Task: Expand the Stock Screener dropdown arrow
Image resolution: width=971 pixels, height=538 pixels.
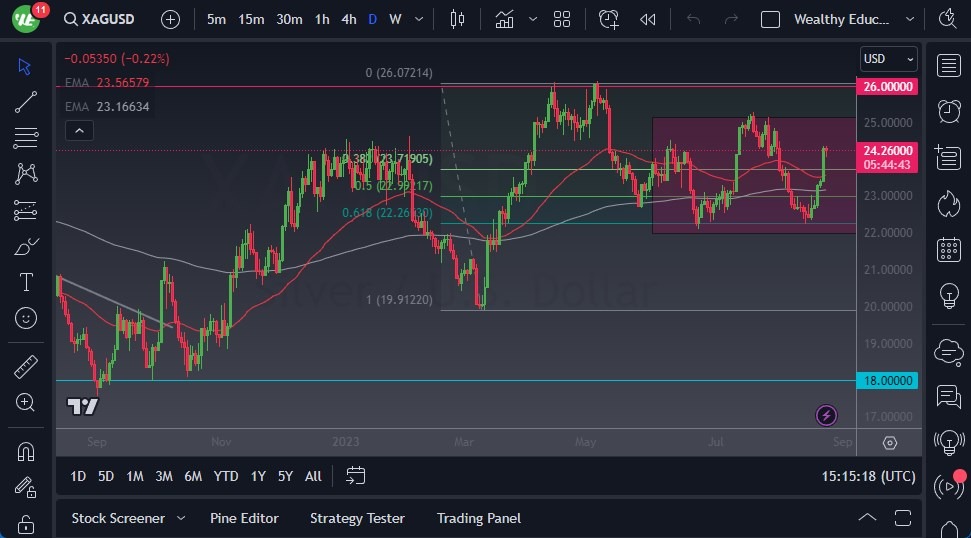Action: [181, 518]
